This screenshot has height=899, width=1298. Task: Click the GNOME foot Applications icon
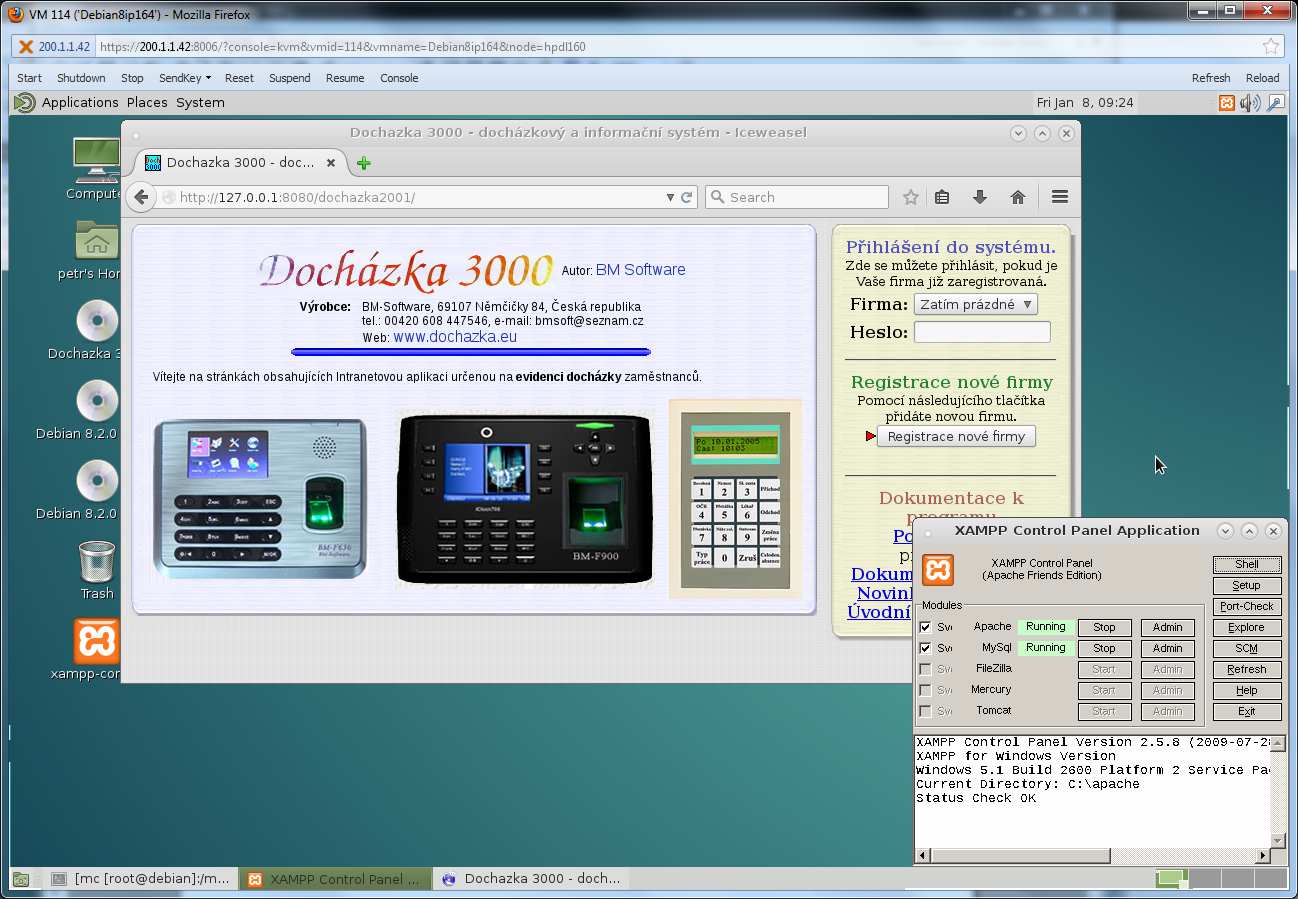point(25,102)
